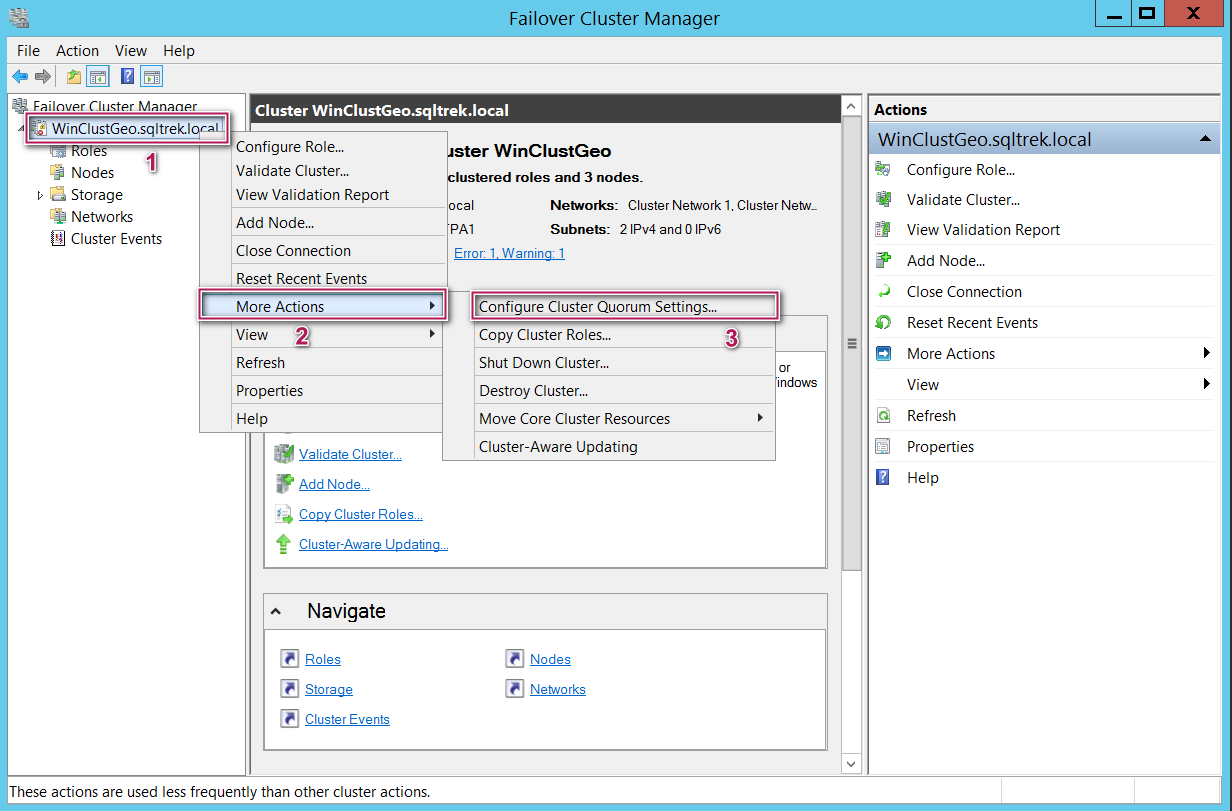Click the blue Help toolbar icon
This screenshot has width=1232, height=811.
[x=128, y=77]
